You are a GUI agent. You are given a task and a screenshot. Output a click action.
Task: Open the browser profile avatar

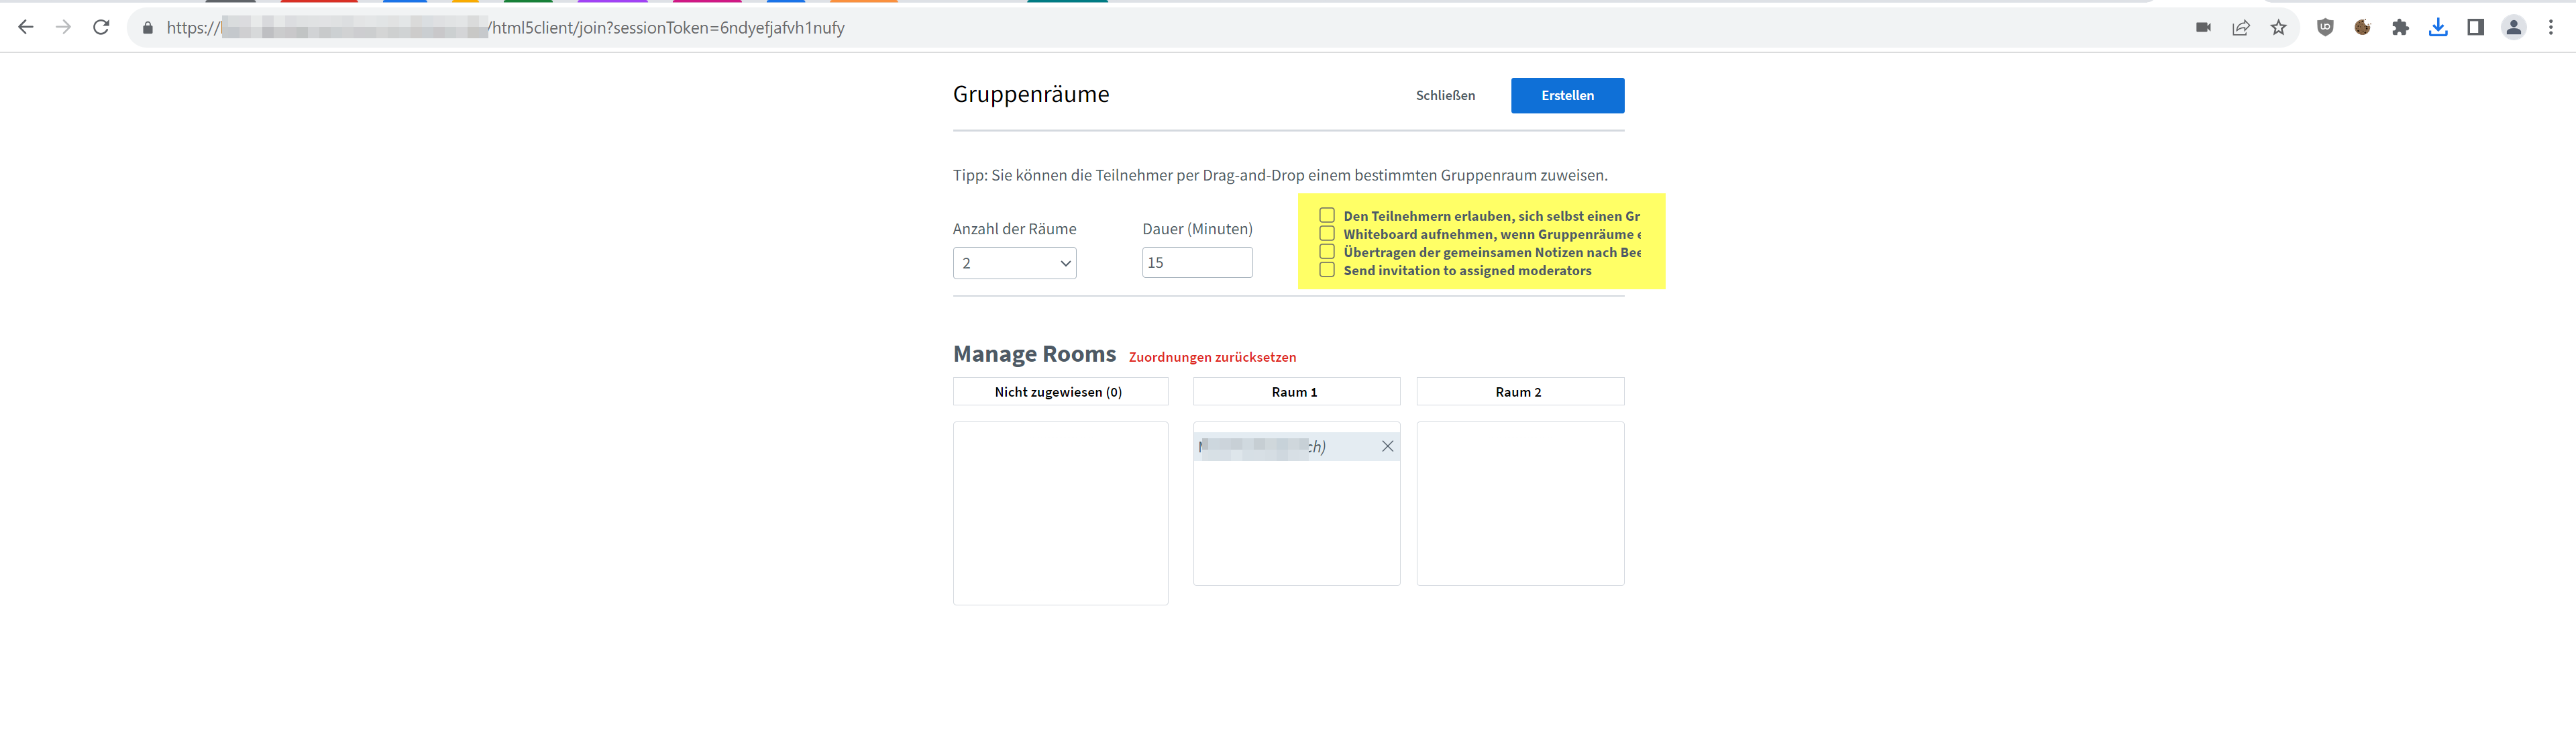point(2513,27)
